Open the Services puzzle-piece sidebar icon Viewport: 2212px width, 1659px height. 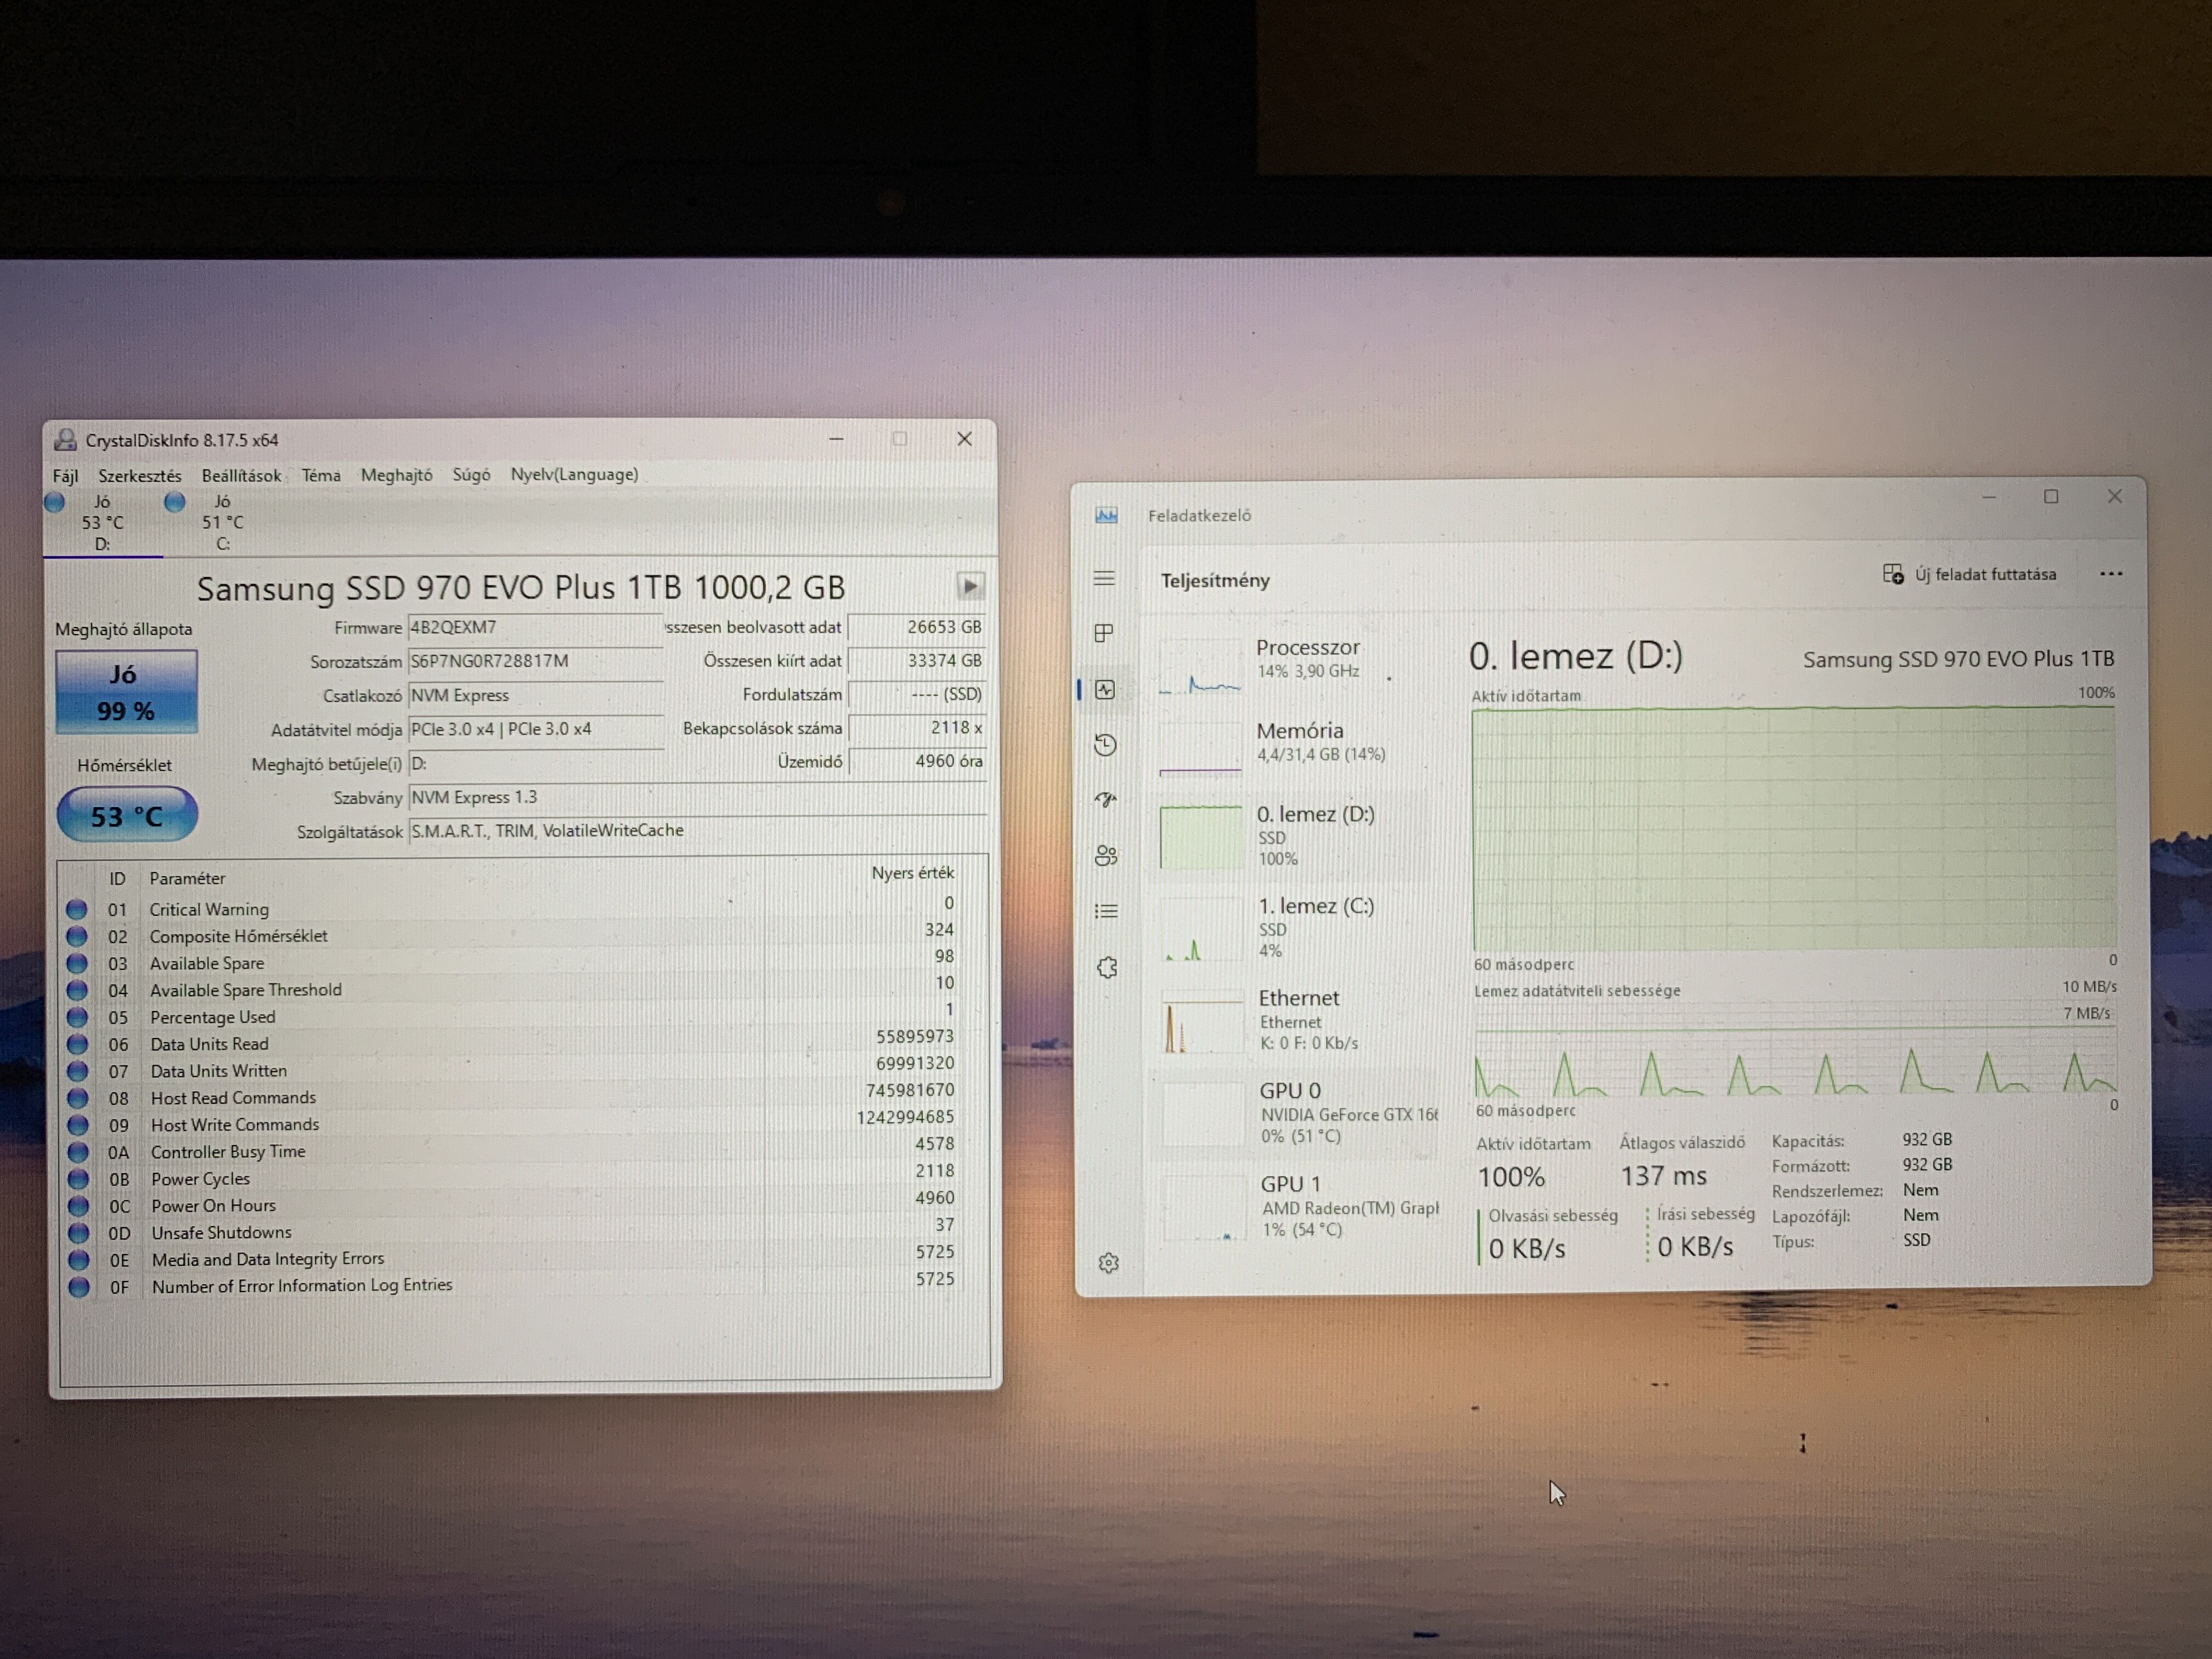click(x=1107, y=967)
